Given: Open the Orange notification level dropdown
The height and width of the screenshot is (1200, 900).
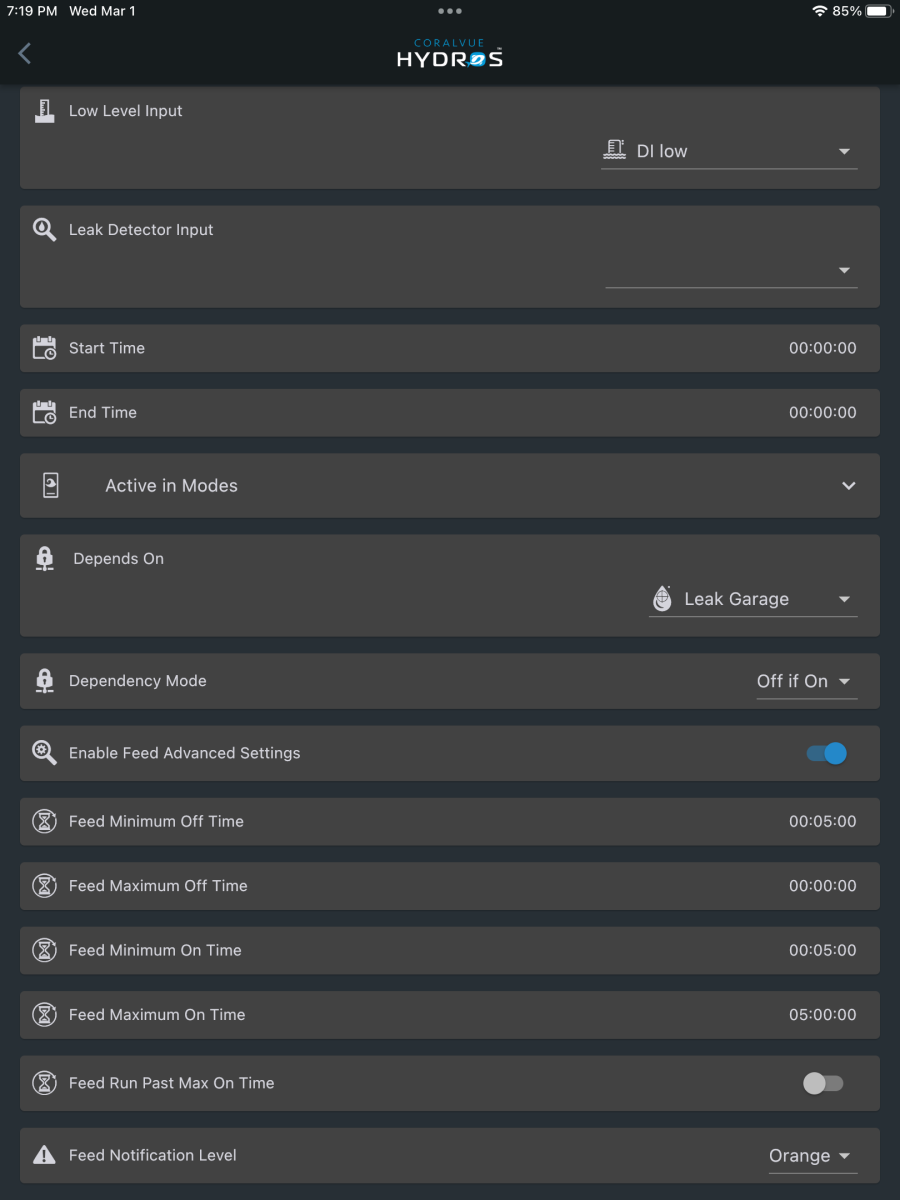Looking at the screenshot, I should pyautogui.click(x=812, y=1156).
